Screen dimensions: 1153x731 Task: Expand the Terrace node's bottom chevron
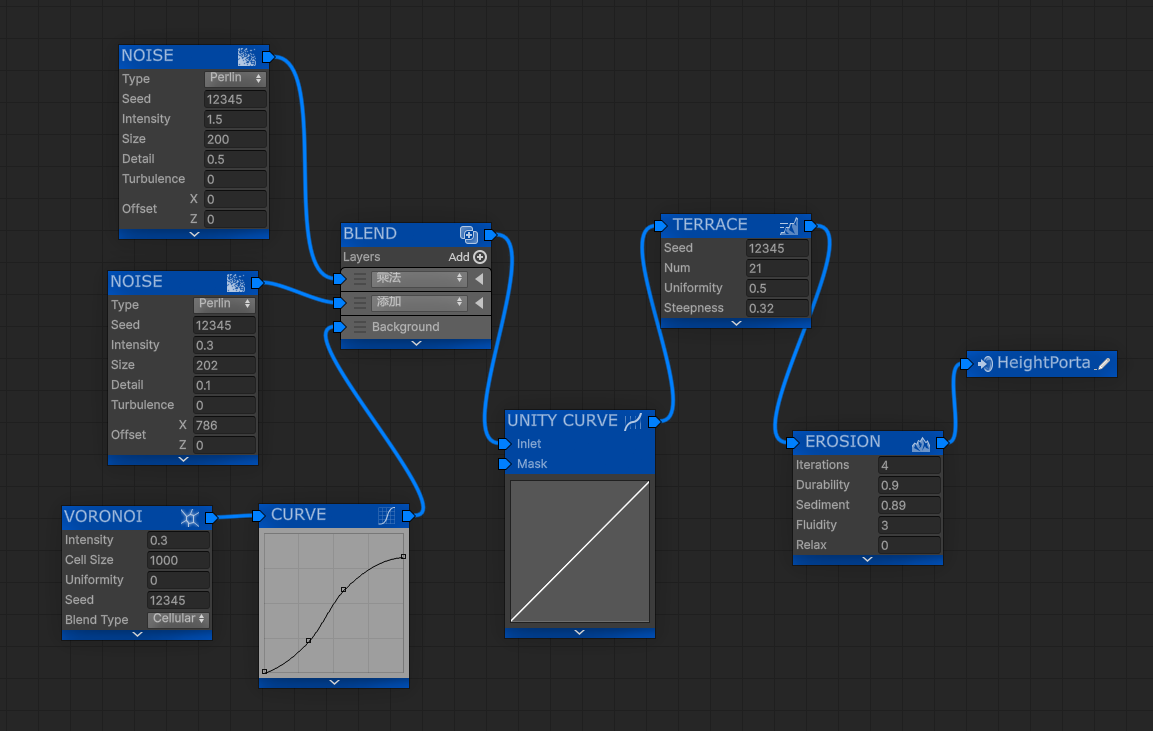pyautogui.click(x=736, y=323)
